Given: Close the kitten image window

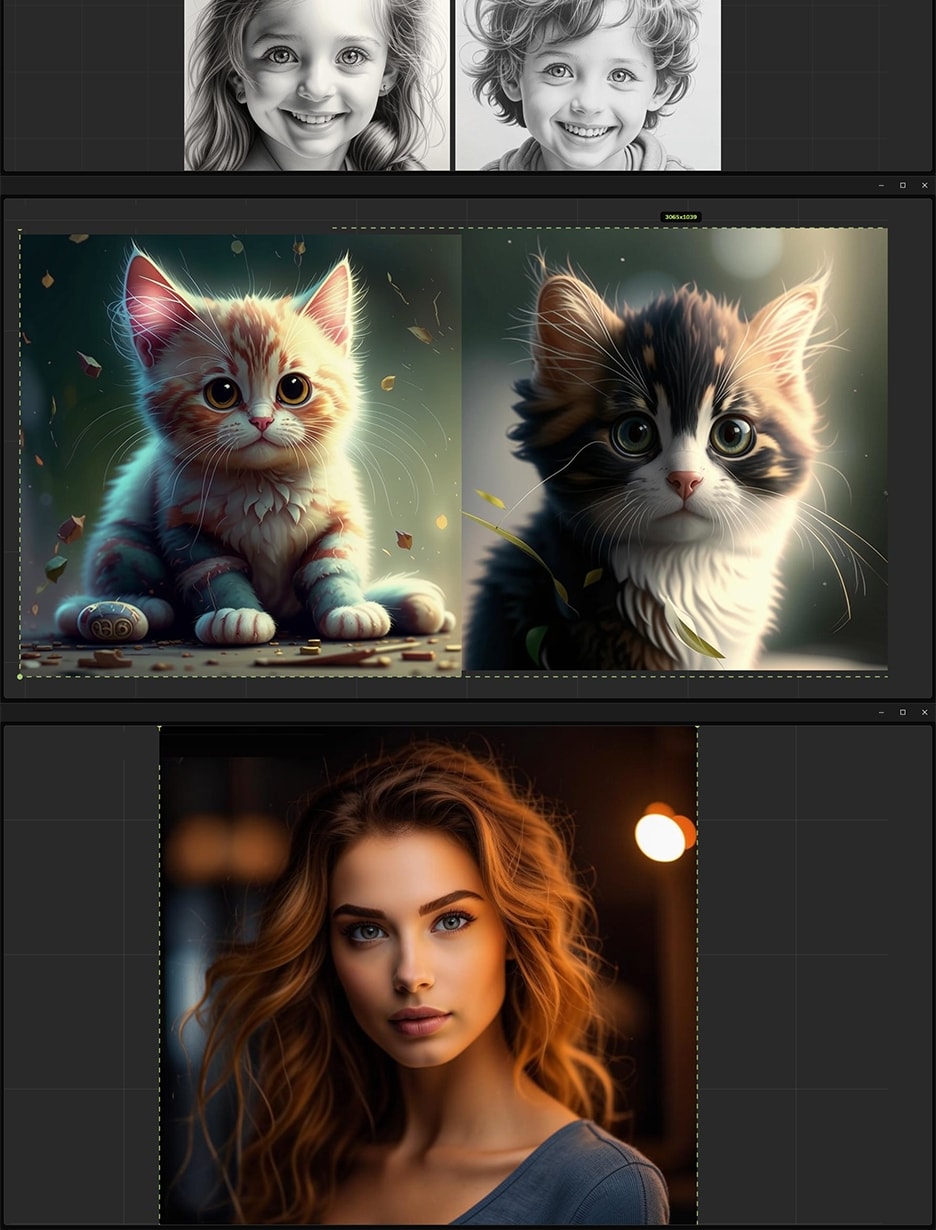Looking at the screenshot, I should (924, 185).
